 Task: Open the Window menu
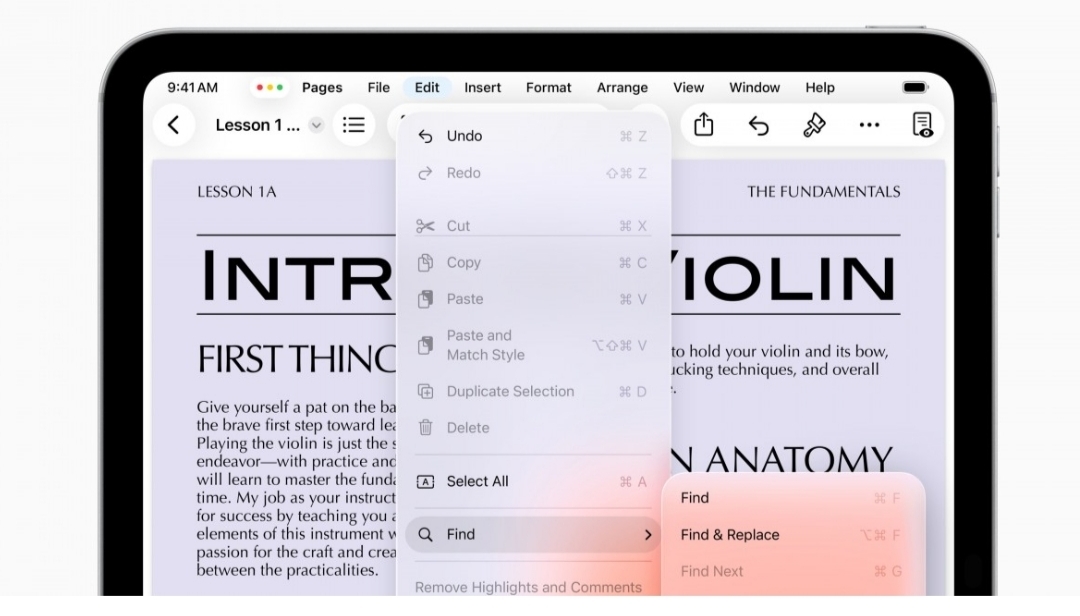click(x=754, y=88)
